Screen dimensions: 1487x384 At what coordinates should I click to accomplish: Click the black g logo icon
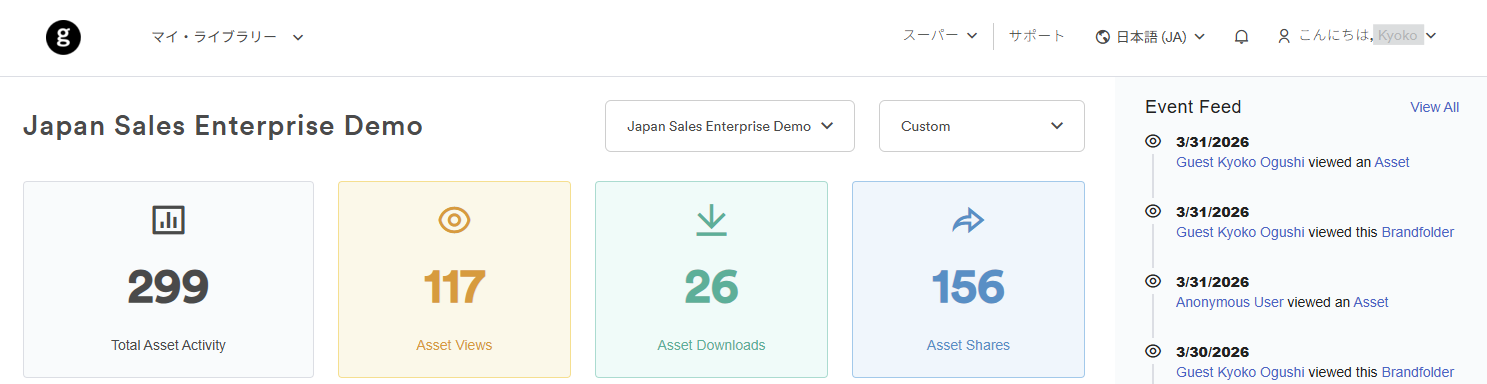tap(63, 37)
